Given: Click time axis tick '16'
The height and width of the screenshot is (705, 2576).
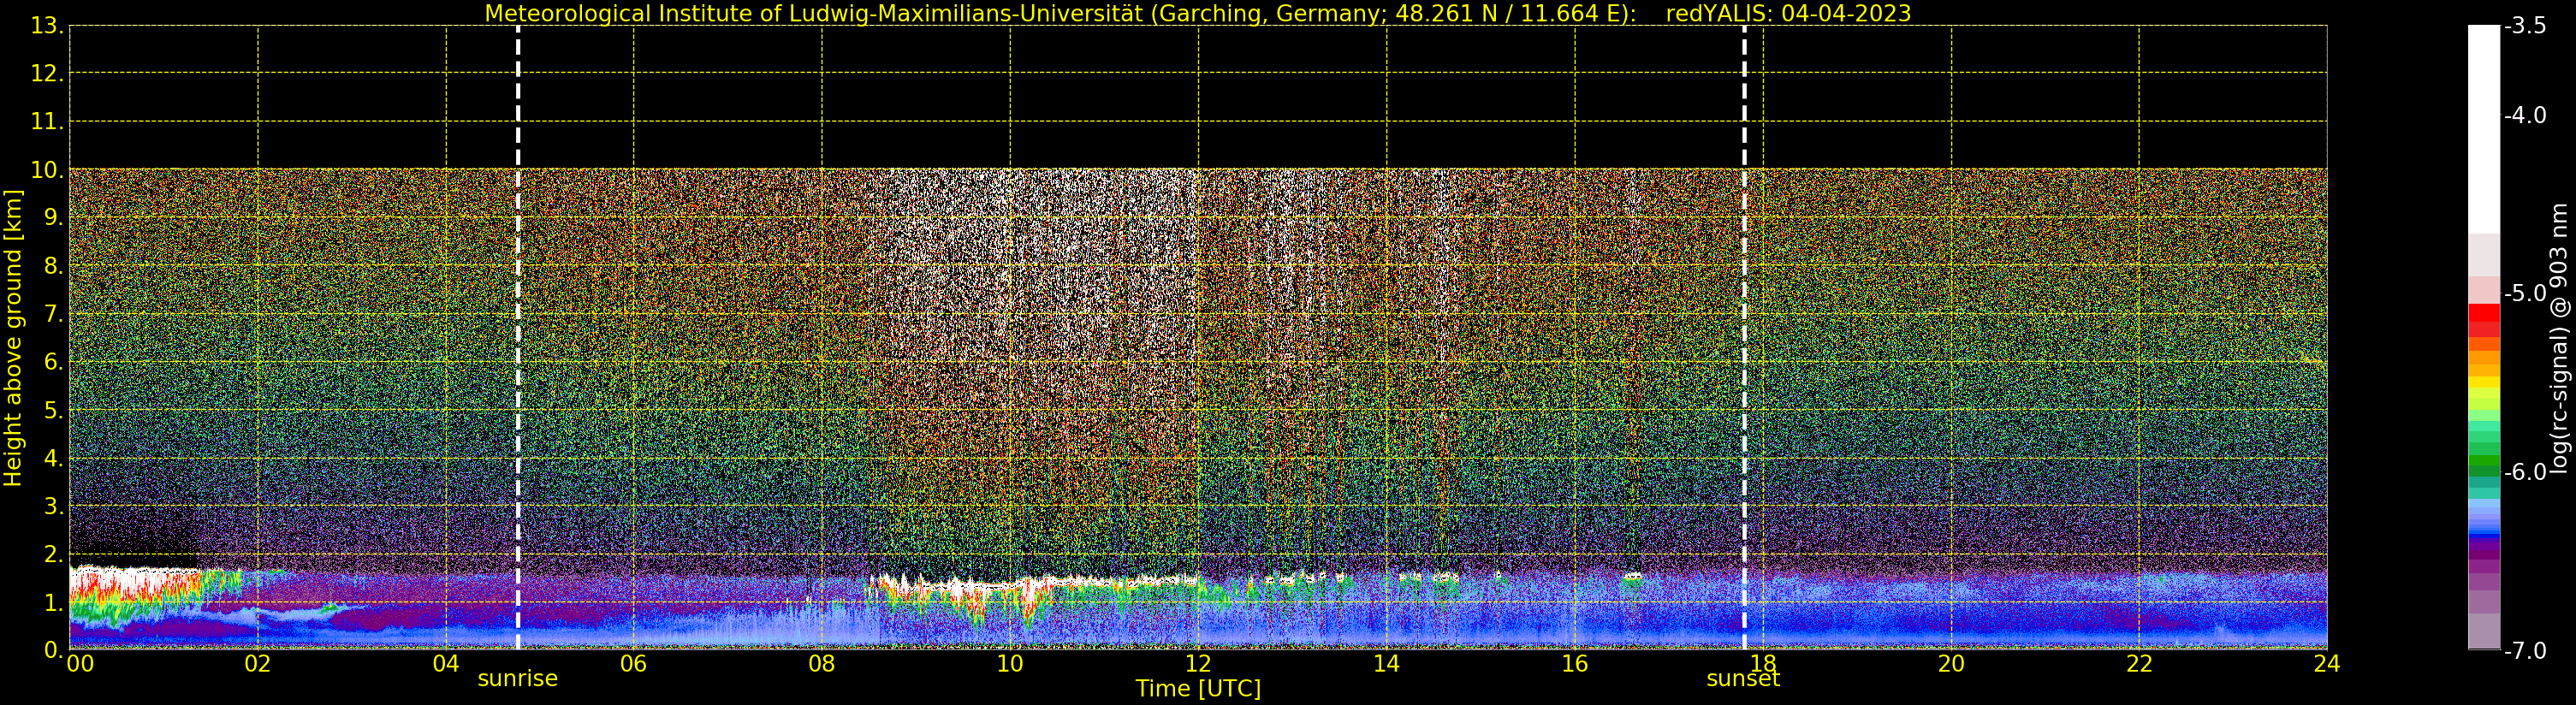Looking at the screenshot, I should pyautogui.click(x=1575, y=664).
